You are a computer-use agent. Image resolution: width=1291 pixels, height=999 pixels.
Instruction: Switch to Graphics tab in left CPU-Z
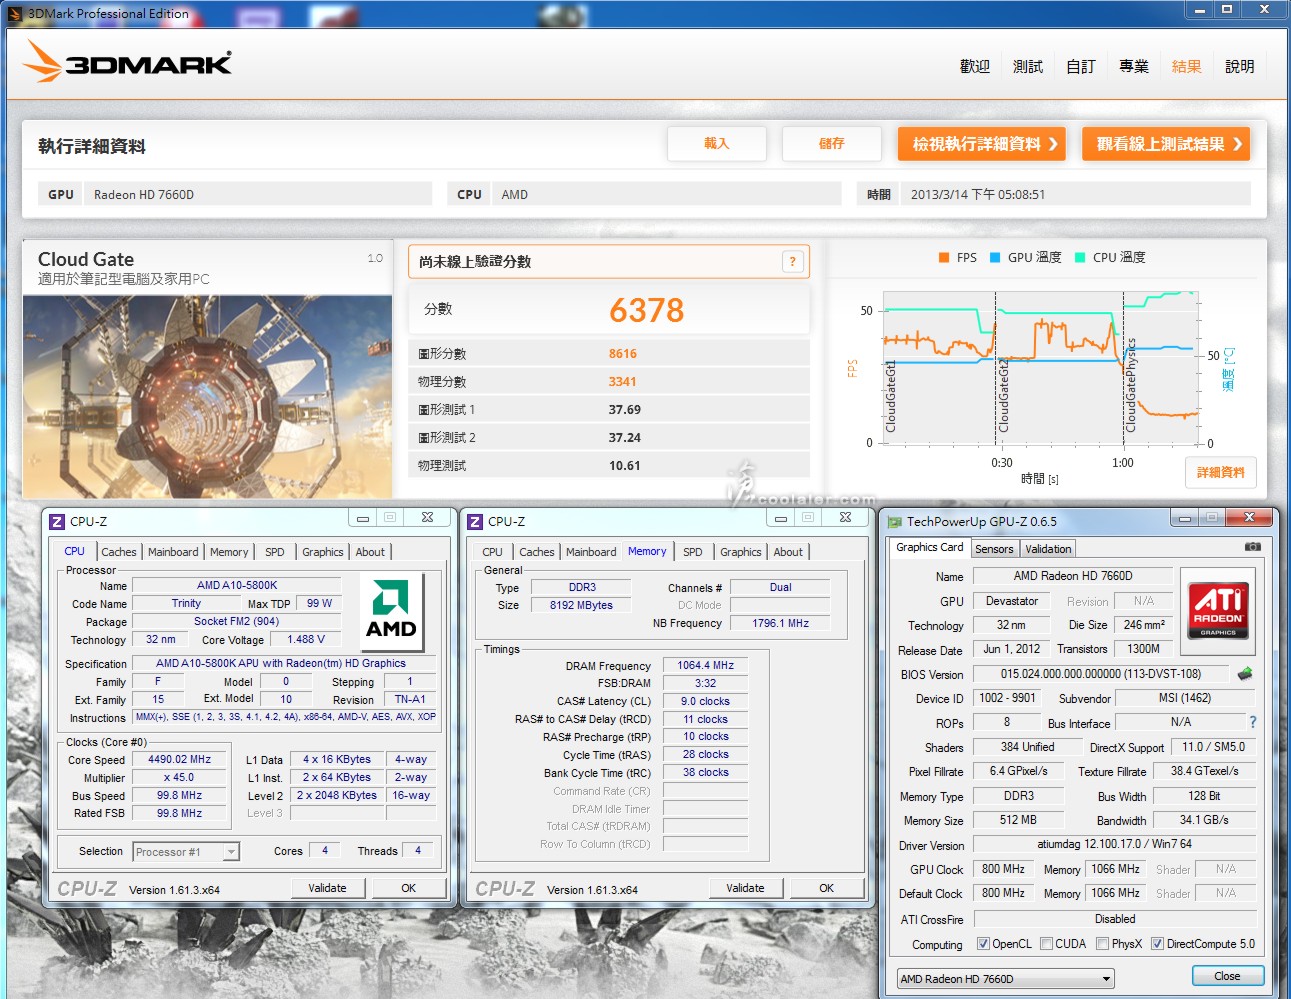[x=323, y=552]
